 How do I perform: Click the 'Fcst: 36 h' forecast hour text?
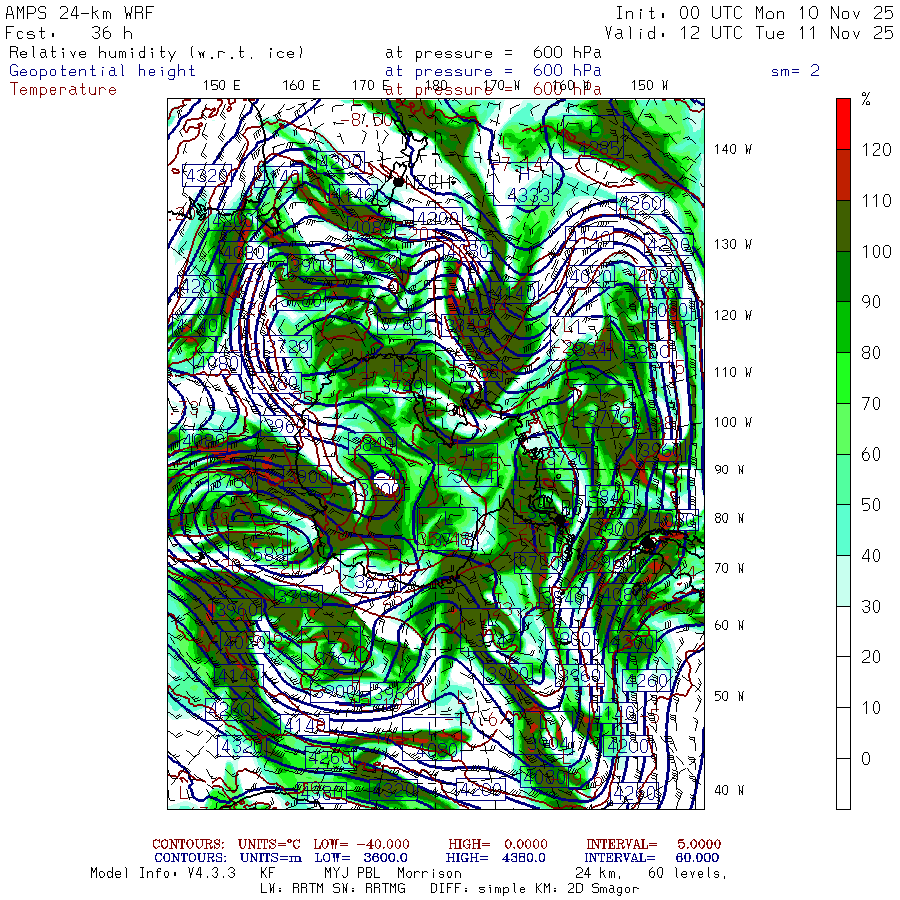[69, 33]
